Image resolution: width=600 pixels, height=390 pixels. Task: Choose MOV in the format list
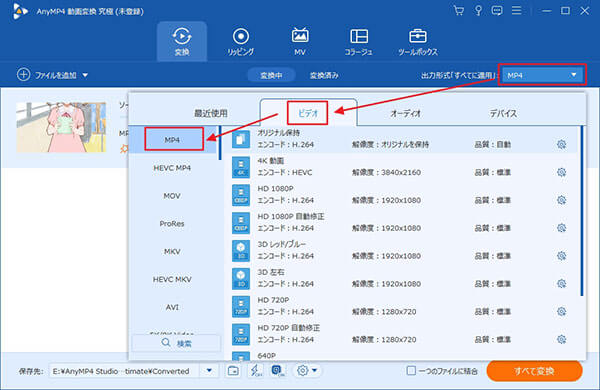(x=172, y=196)
